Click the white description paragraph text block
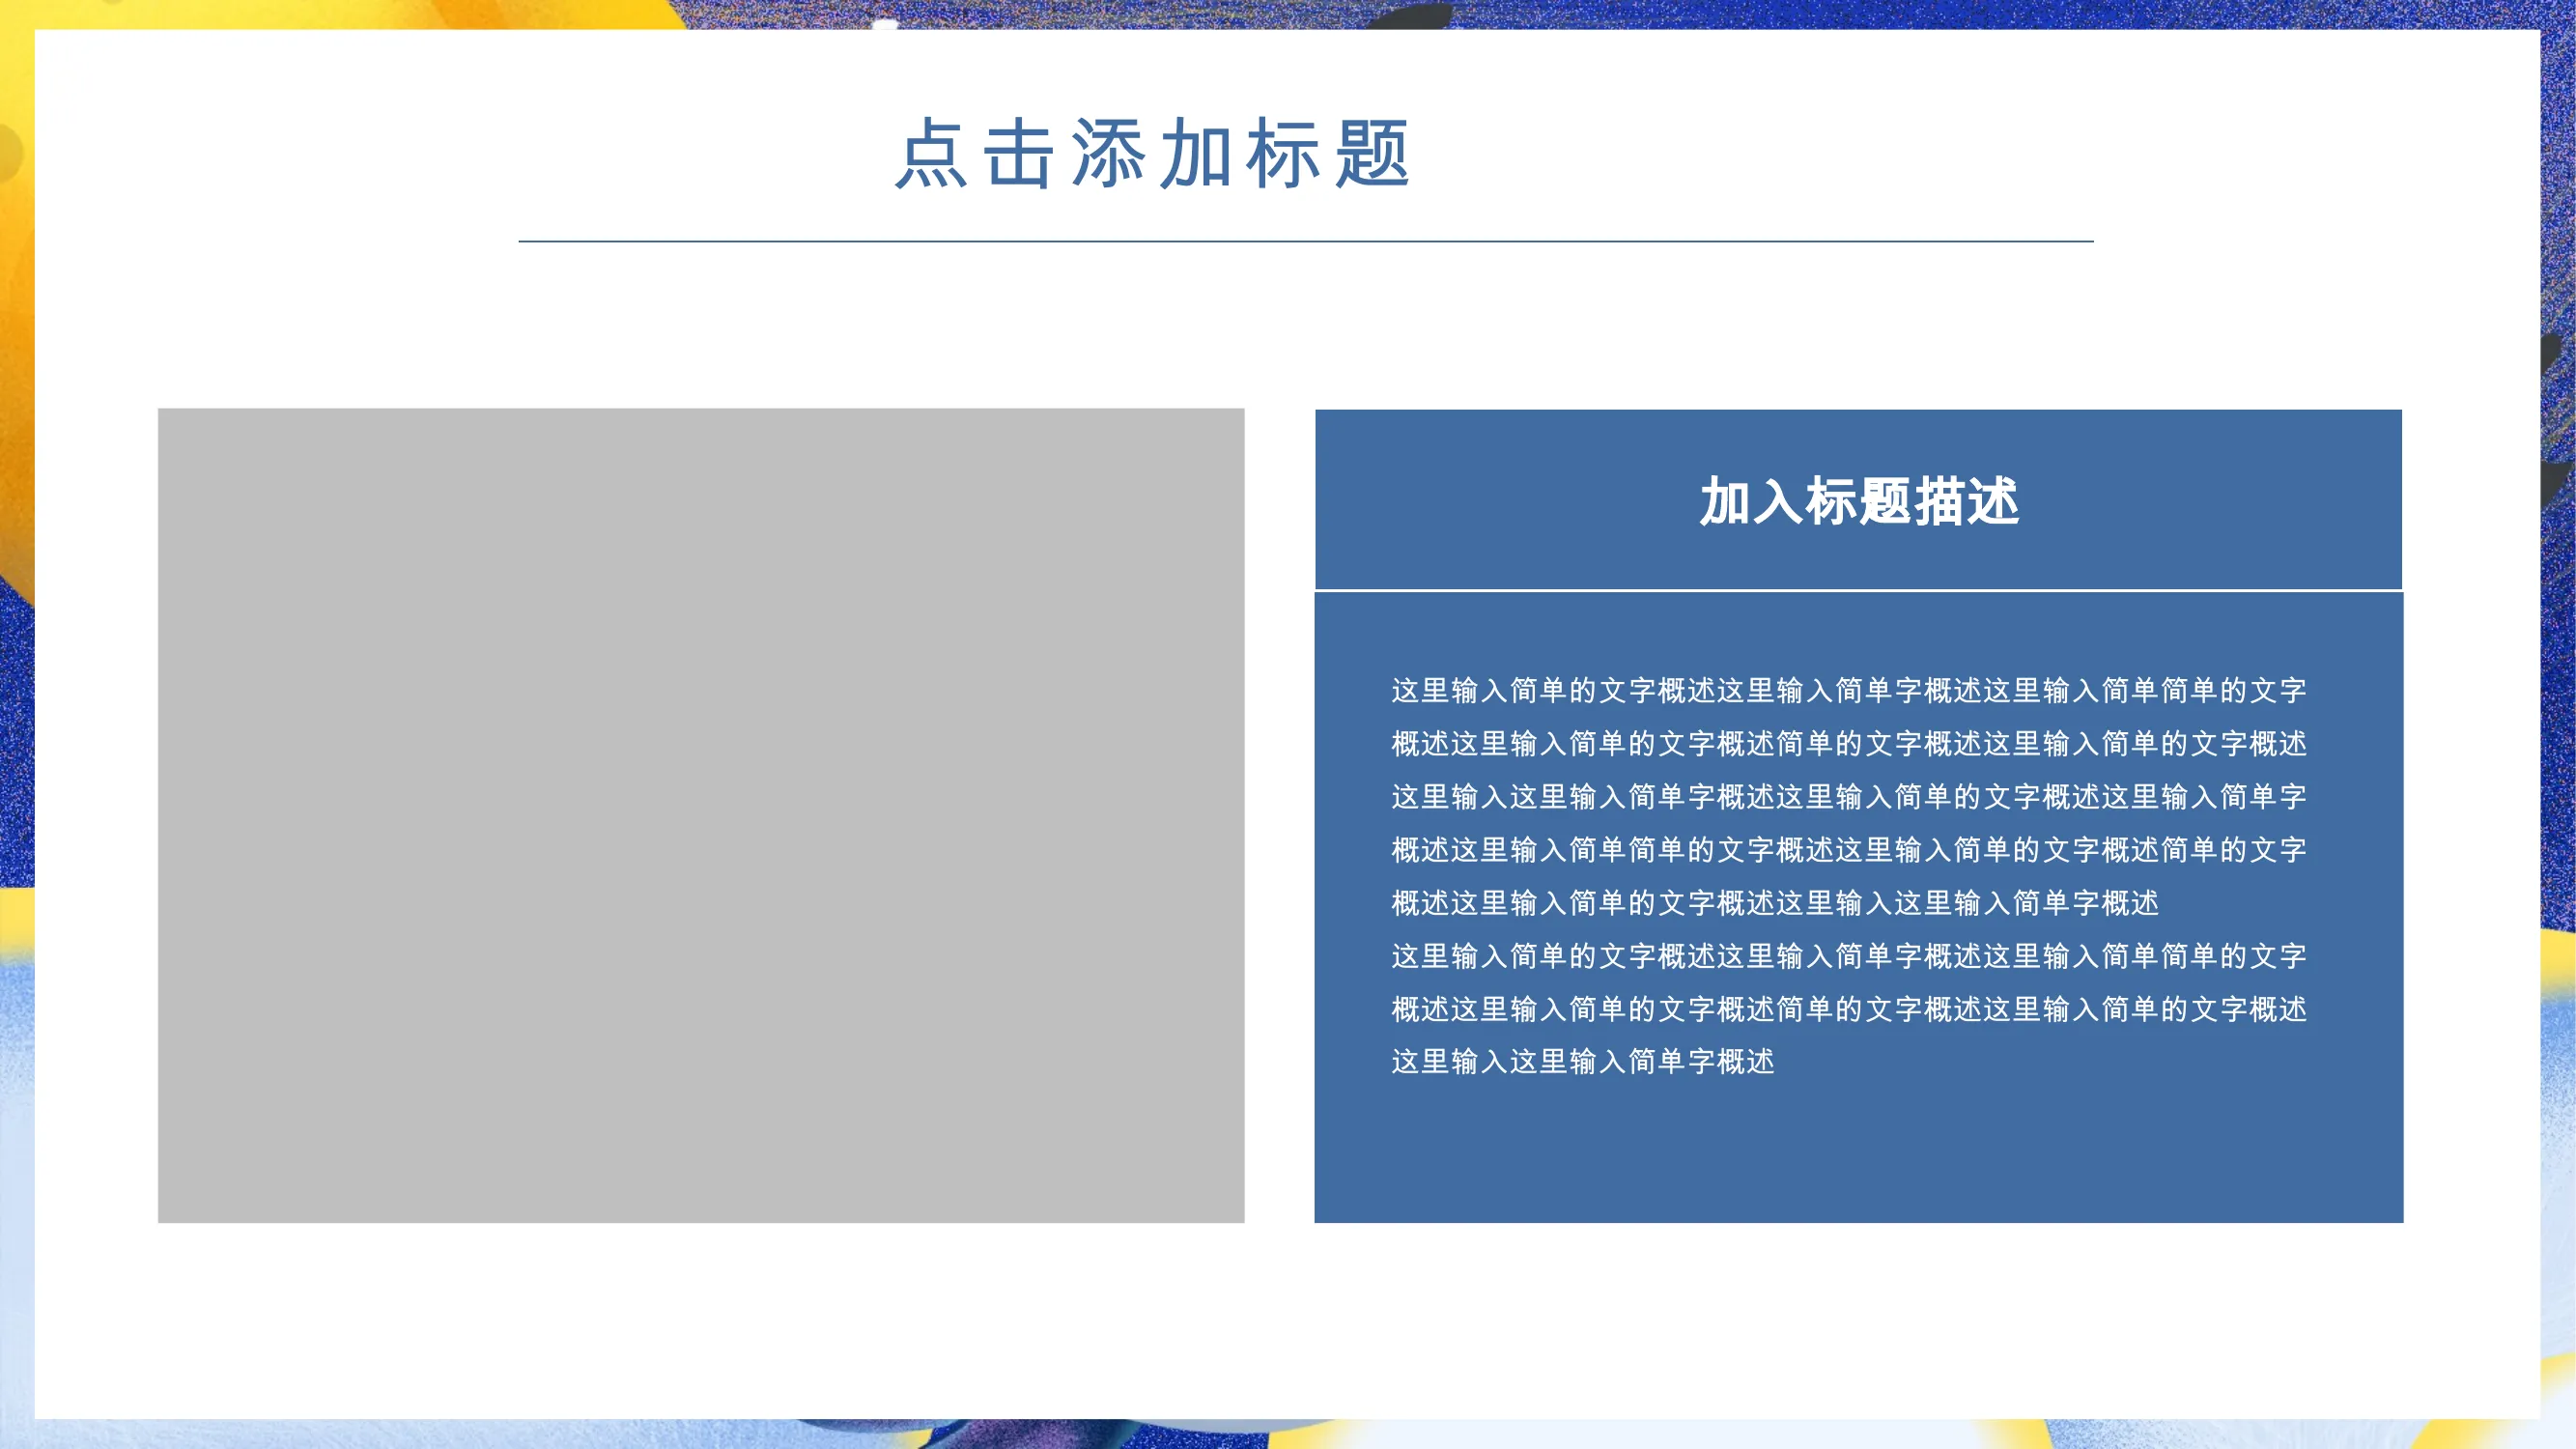The image size is (2576, 1449). coord(1849,876)
